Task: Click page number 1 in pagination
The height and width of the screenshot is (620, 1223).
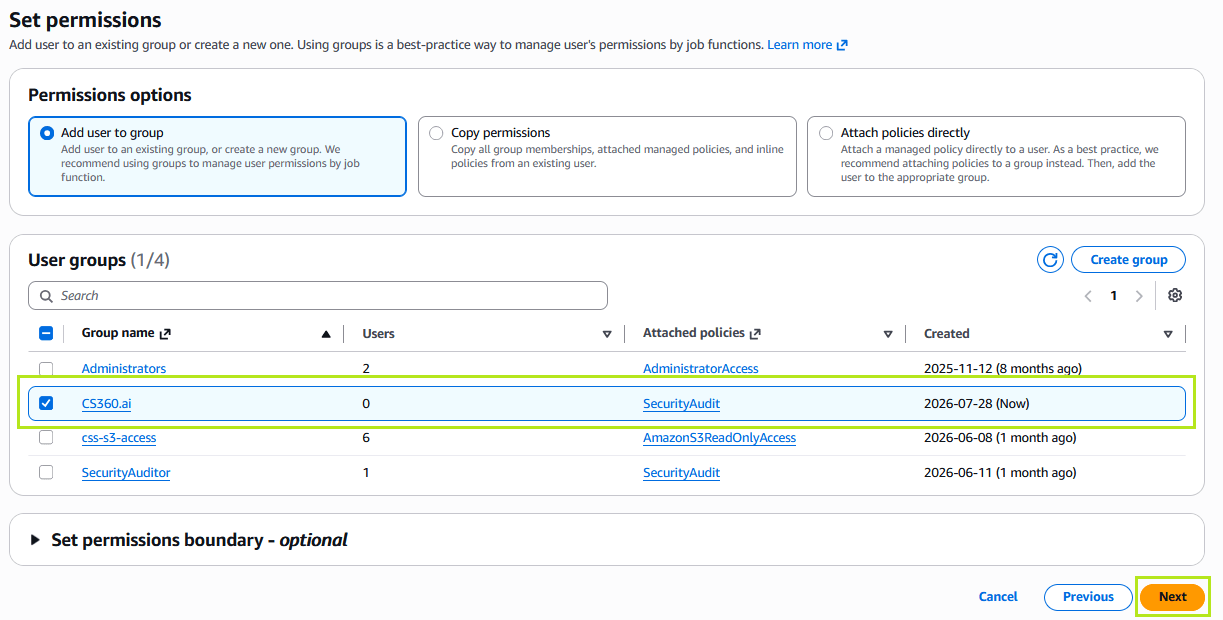Action: pos(1113,296)
